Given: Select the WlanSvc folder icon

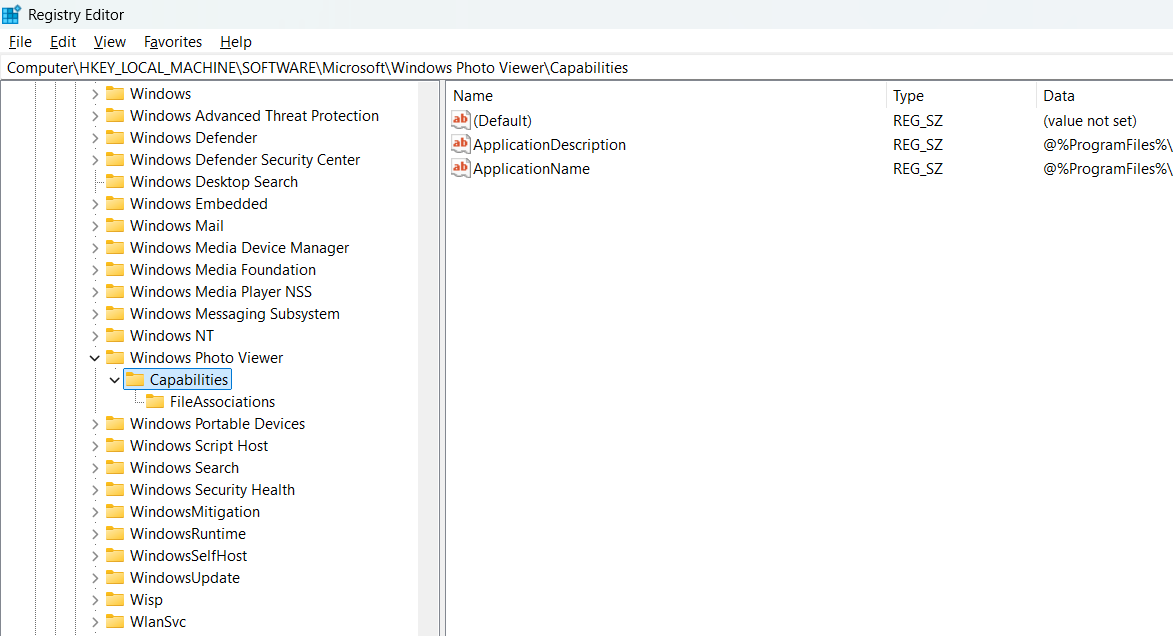Looking at the screenshot, I should tap(115, 622).
